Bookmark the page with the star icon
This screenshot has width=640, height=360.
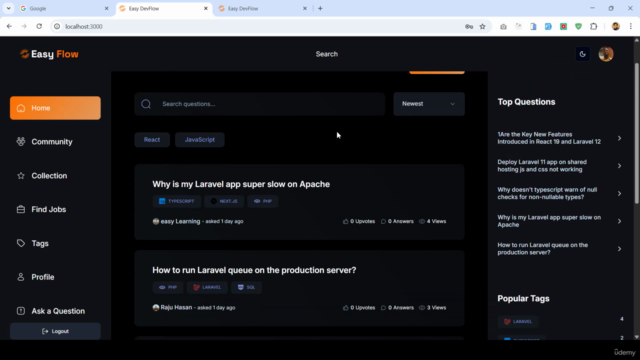click(x=482, y=27)
